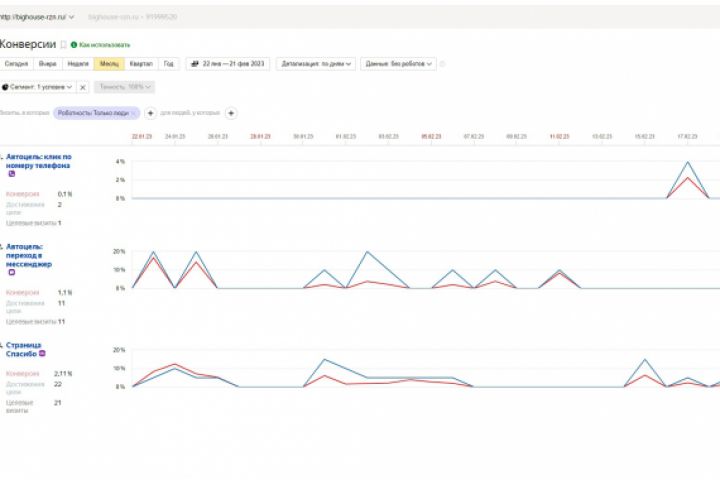Click purple icon under phone click goal
The image size is (720, 480).
click(11, 174)
